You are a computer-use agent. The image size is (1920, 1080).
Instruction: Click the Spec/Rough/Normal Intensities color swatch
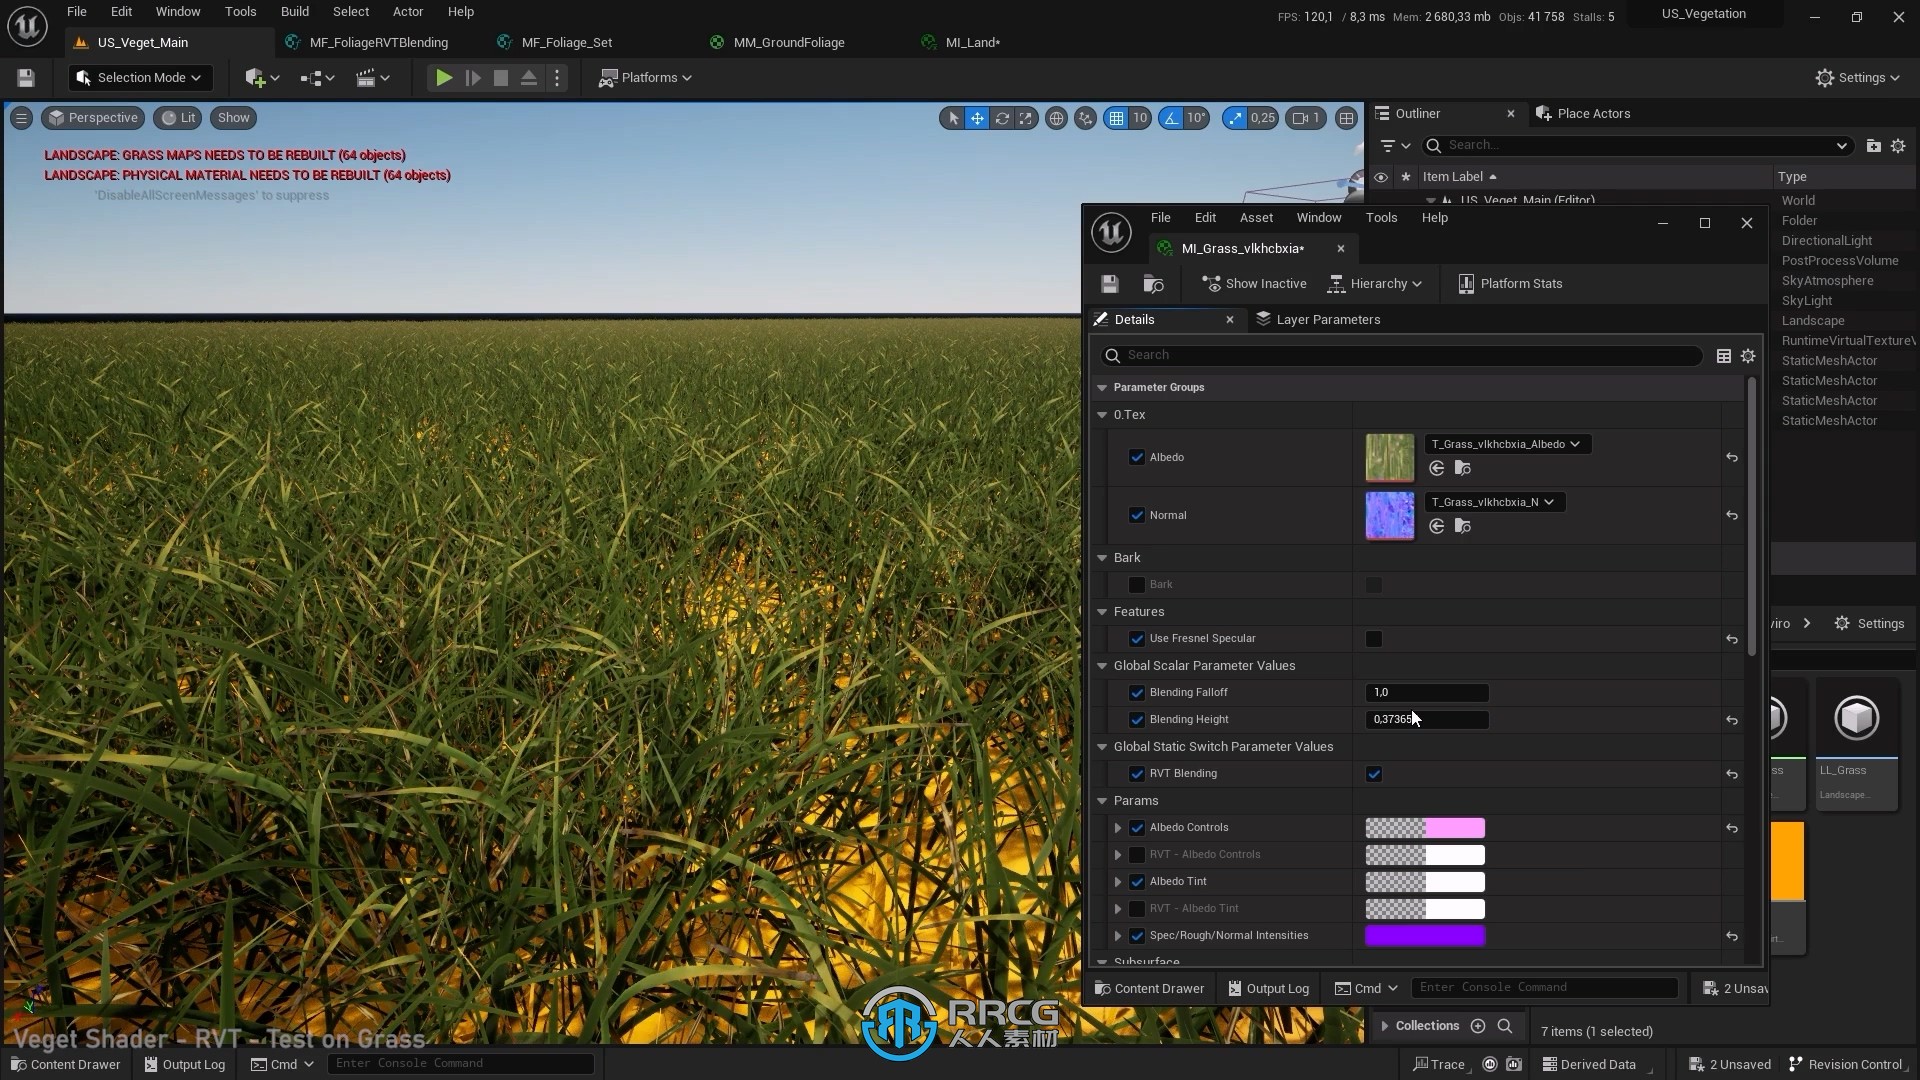(1424, 934)
